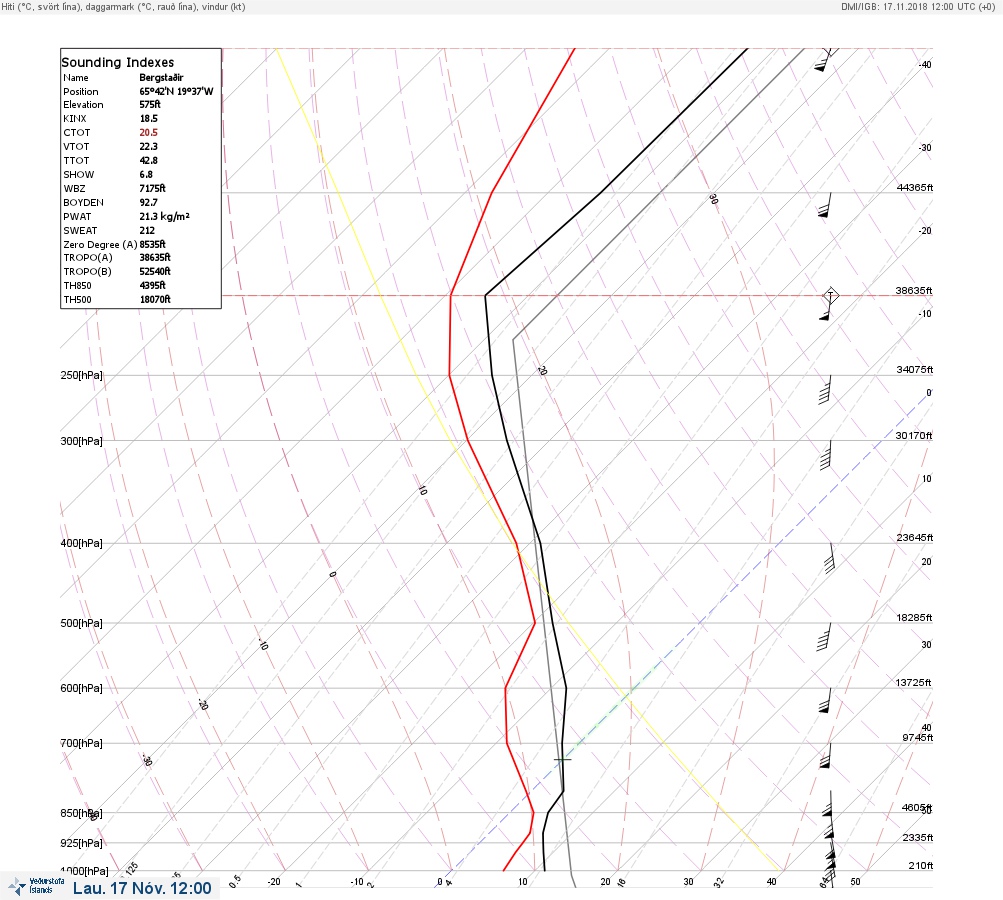Click the Veðurstofa Íslands logo
This screenshot has width=1003, height=900.
(36, 886)
